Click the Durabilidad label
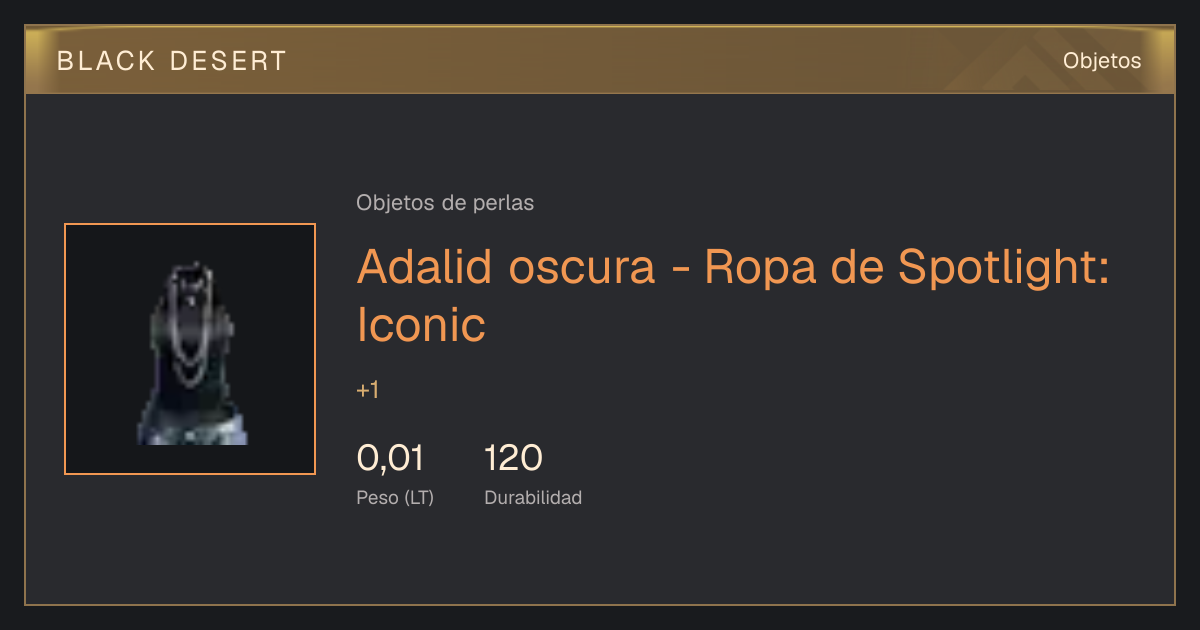1200x630 pixels. pyautogui.click(x=533, y=497)
